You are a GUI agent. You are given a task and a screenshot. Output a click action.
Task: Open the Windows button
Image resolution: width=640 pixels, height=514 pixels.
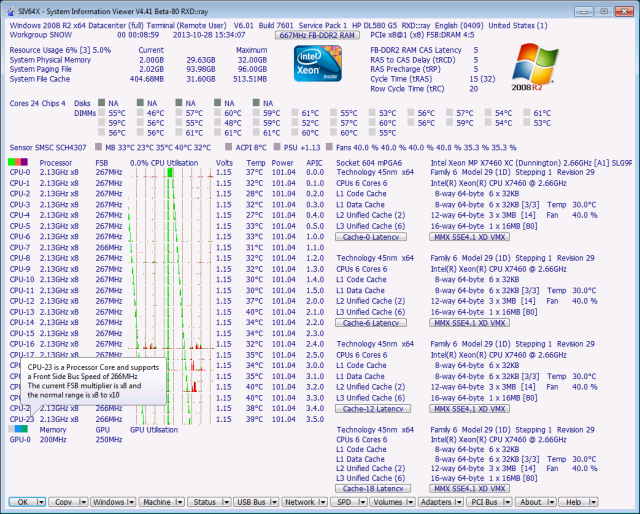tap(109, 502)
